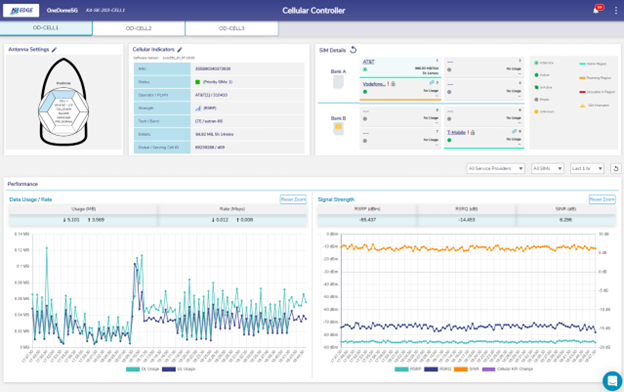The image size is (624, 392).
Task: Click the SINR value 6.296
Action: [565, 220]
